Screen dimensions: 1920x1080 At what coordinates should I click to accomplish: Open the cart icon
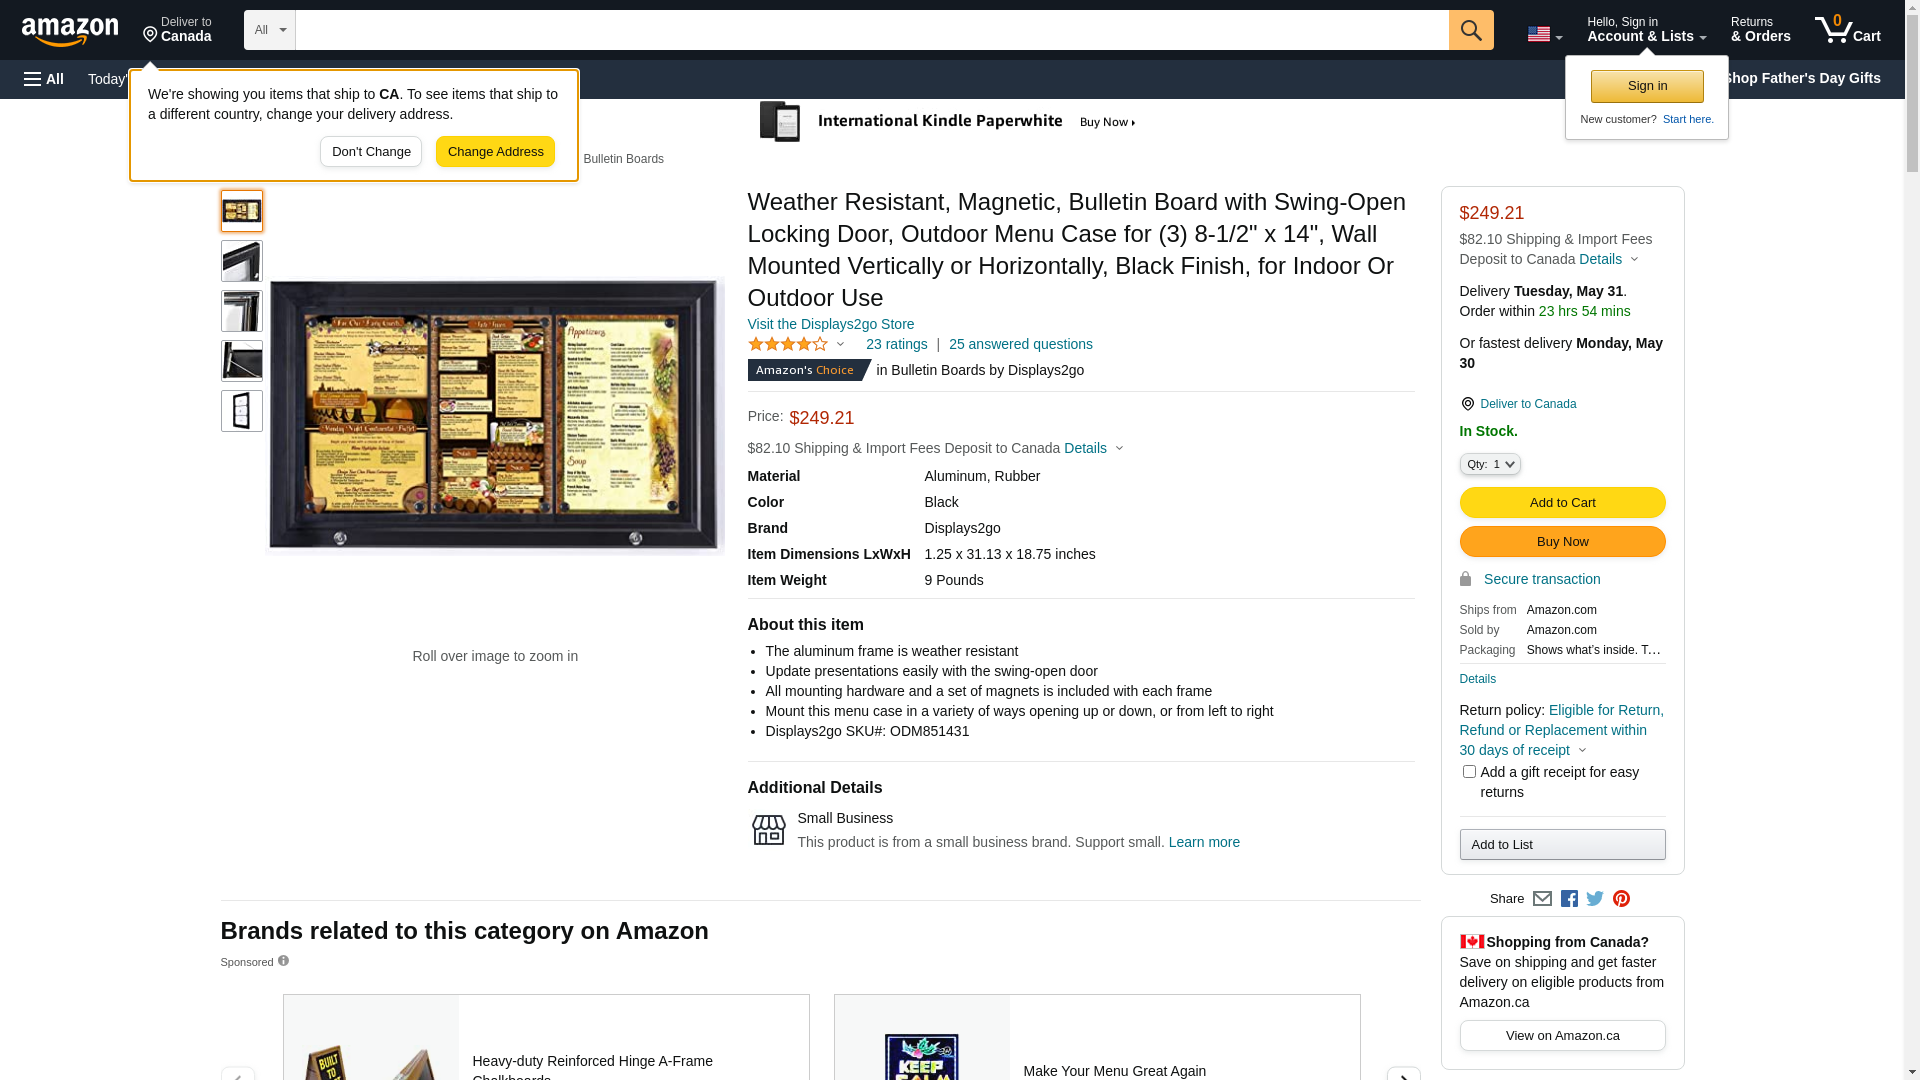point(1847,30)
